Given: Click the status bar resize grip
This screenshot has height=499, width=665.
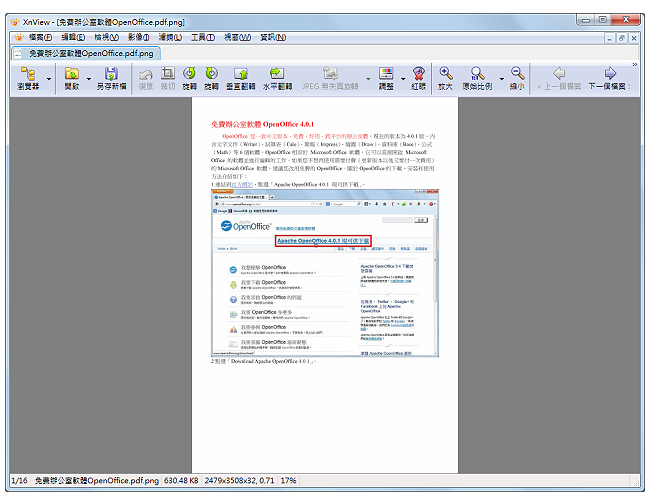Looking at the screenshot, I should tap(636, 482).
